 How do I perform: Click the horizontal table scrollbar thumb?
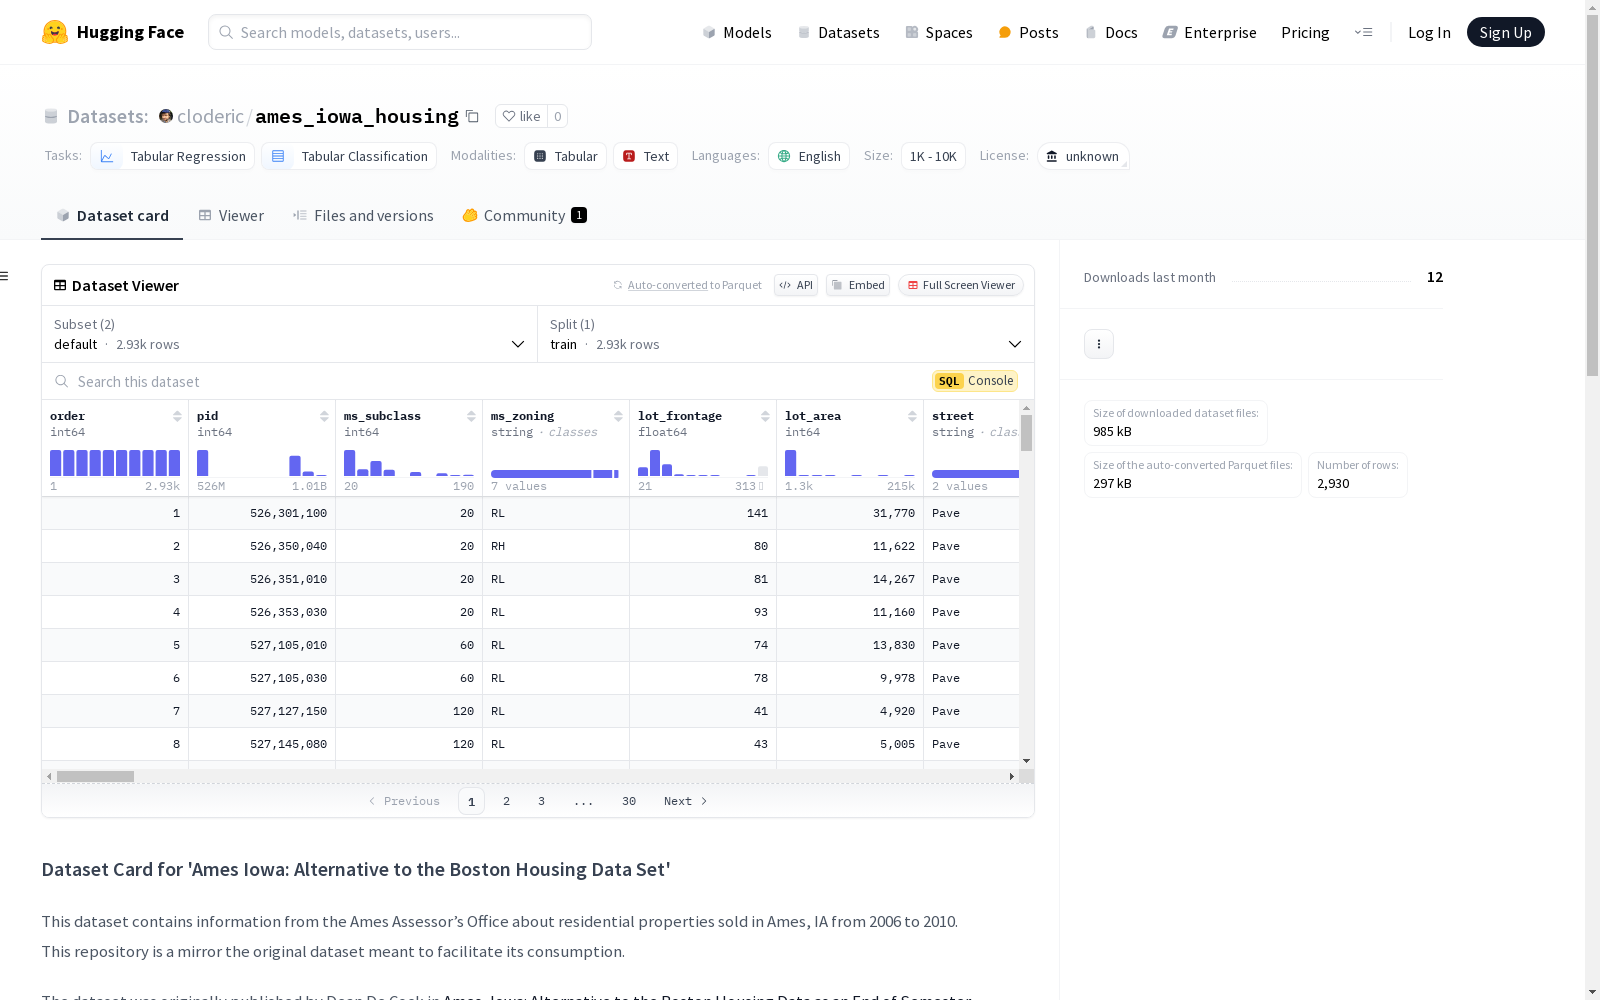pos(95,776)
